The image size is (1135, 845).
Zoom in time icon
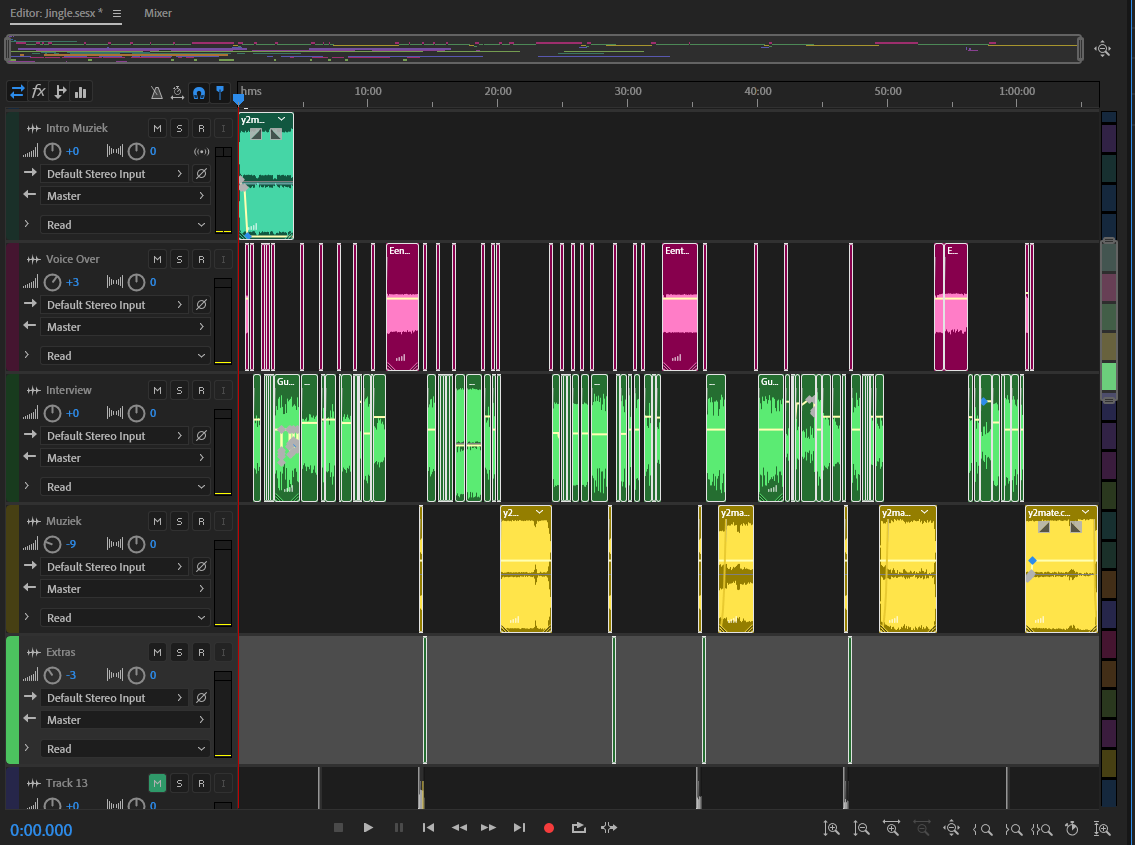(x=892, y=829)
